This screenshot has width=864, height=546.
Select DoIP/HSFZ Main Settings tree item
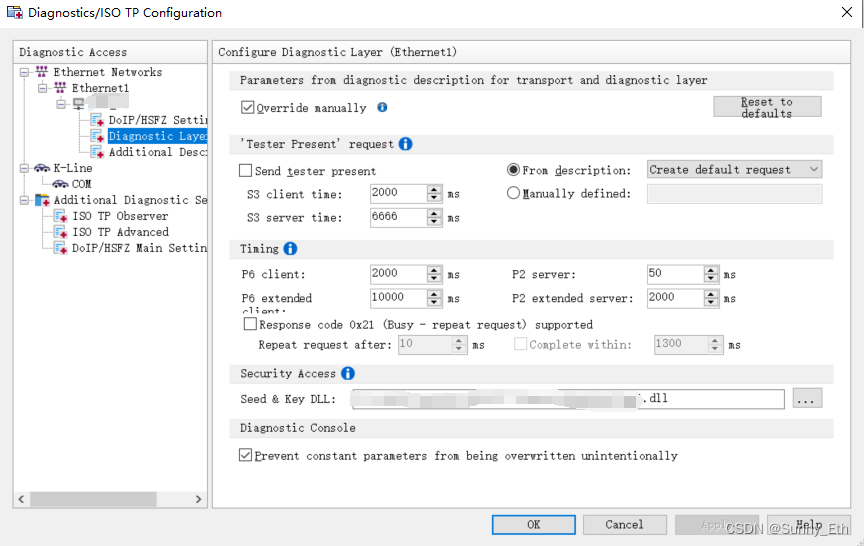tap(139, 247)
